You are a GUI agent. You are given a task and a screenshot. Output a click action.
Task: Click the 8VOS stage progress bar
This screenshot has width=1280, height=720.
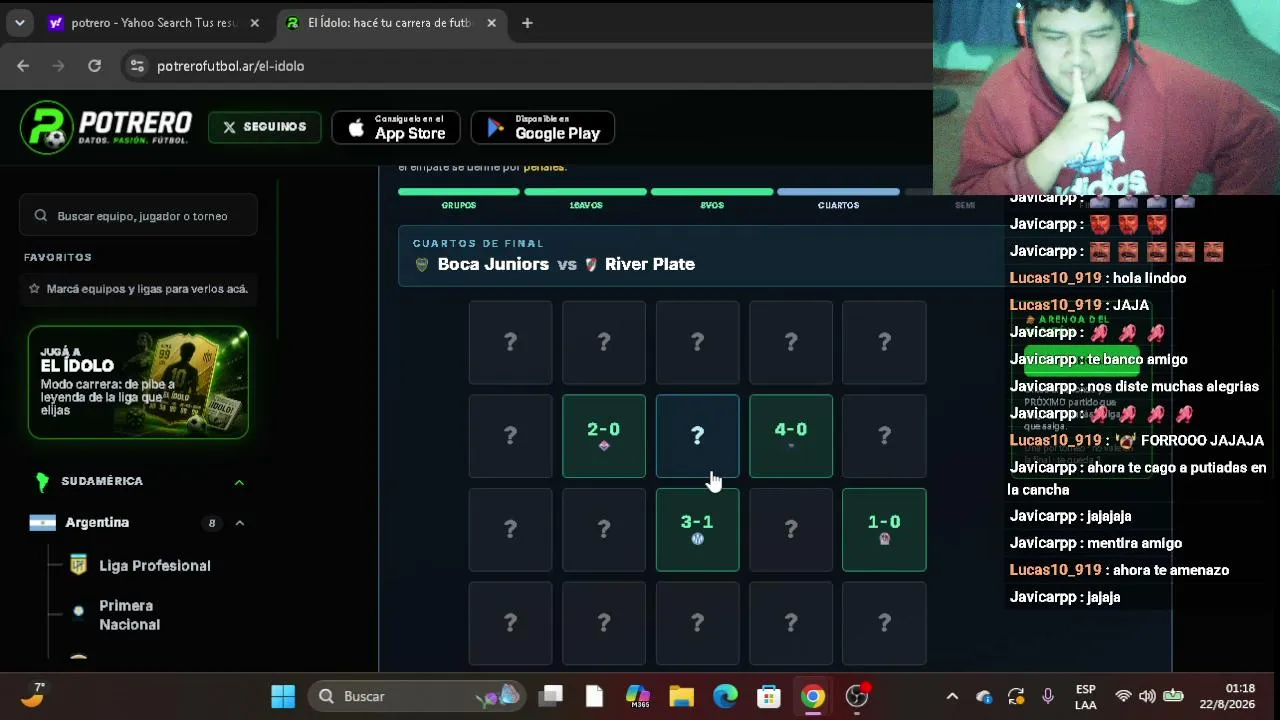tap(712, 191)
